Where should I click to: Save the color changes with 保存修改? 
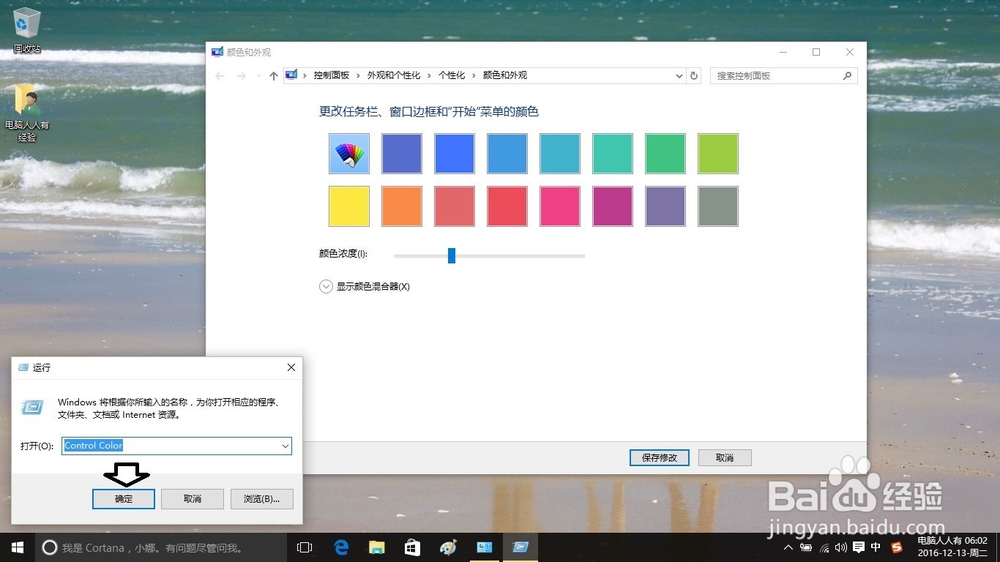click(x=659, y=457)
